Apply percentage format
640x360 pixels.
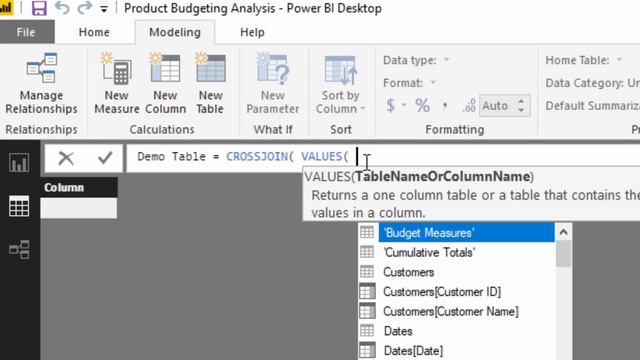(422, 106)
